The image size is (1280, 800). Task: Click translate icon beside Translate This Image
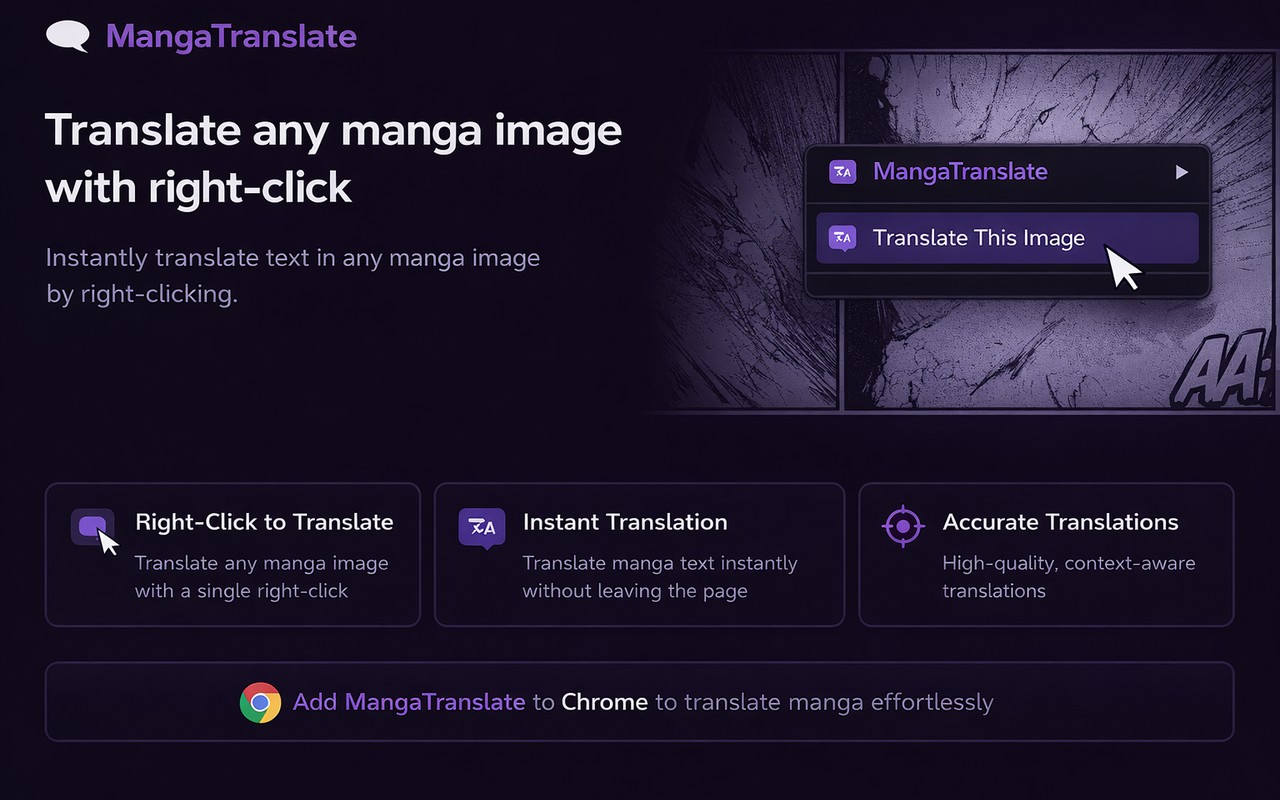[x=843, y=238]
